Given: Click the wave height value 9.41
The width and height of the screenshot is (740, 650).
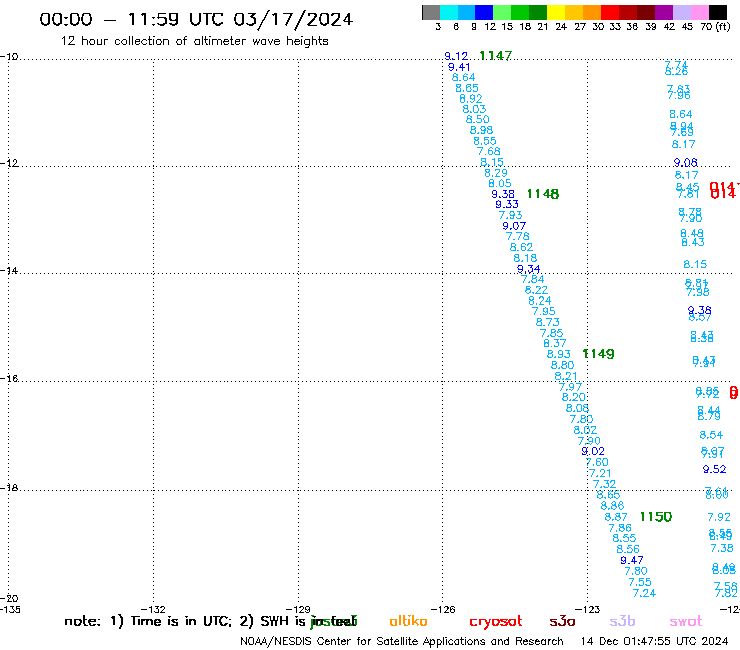Looking at the screenshot, I should [459, 67].
